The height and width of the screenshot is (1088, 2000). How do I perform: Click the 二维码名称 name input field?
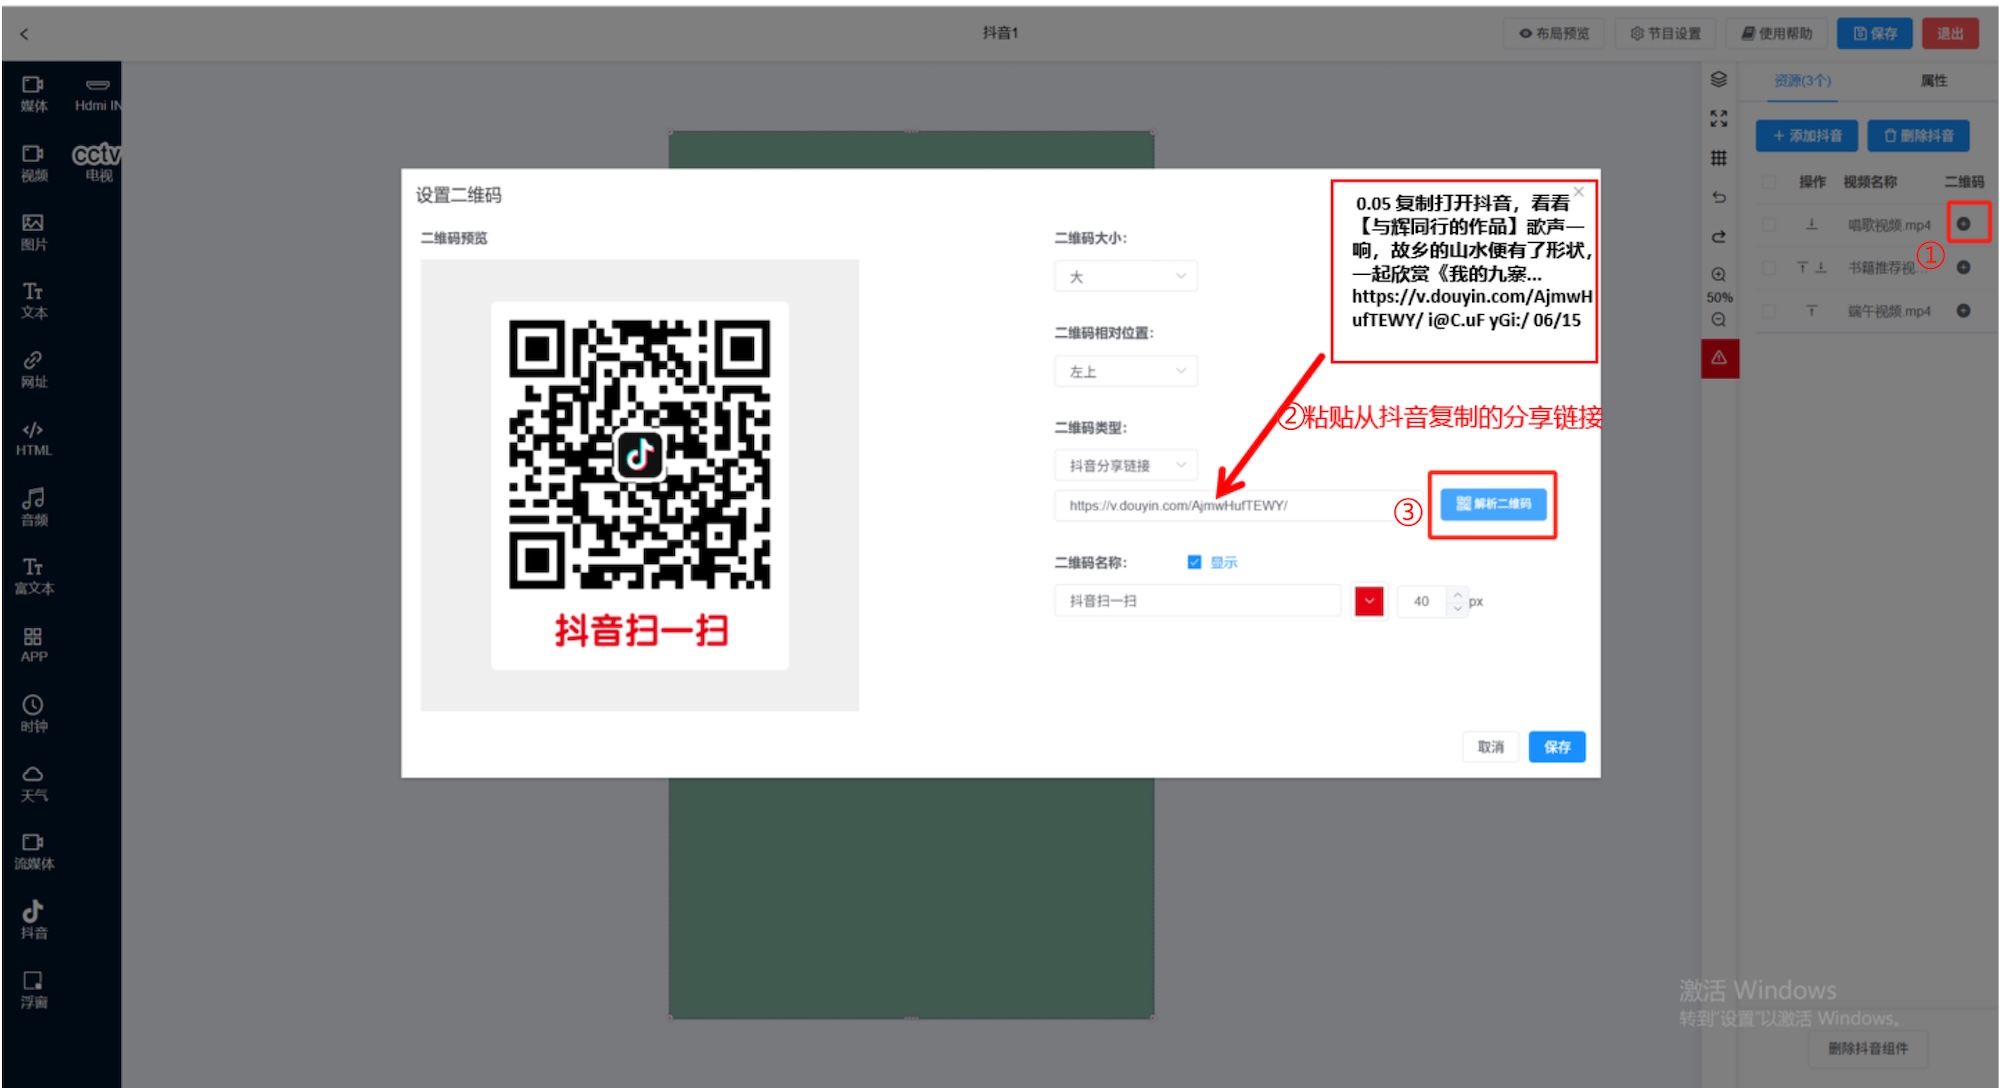[x=1197, y=601]
